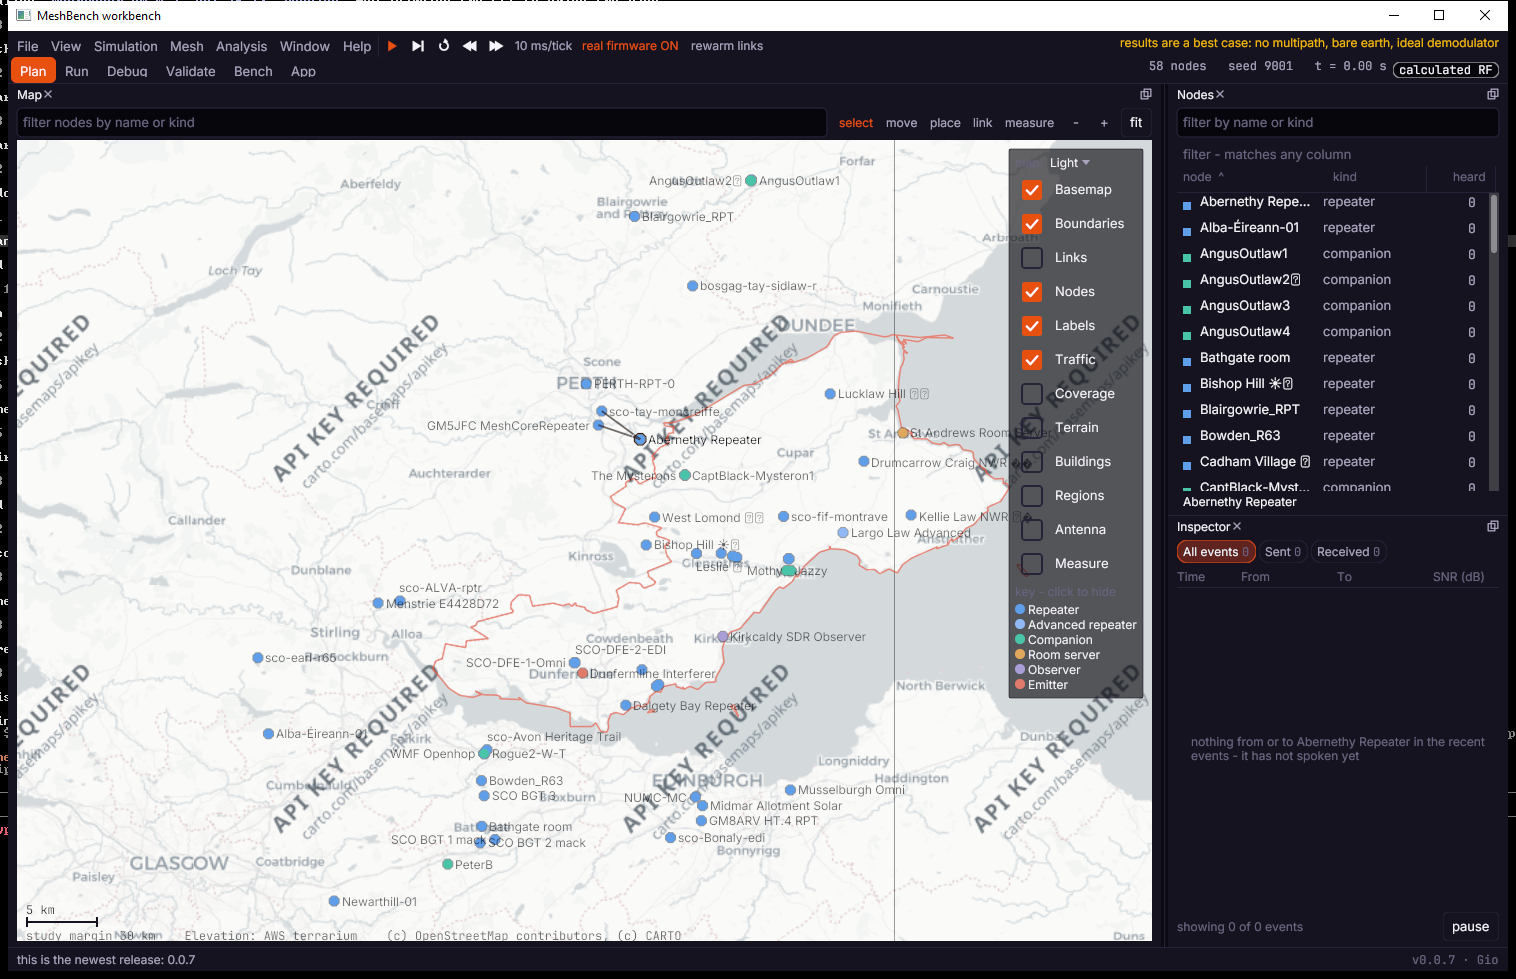Close the Inspector tab

tap(1237, 526)
